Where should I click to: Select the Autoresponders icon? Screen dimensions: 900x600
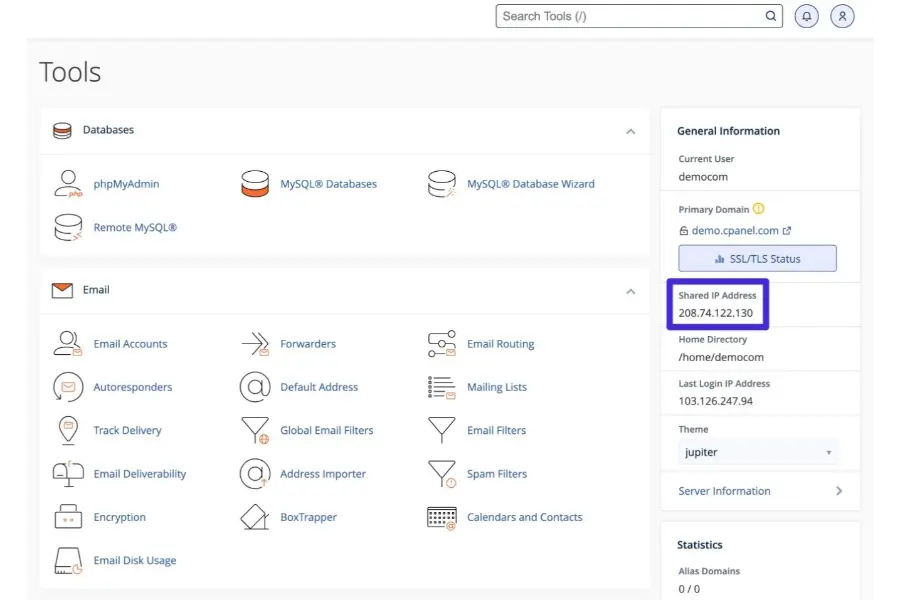68,387
